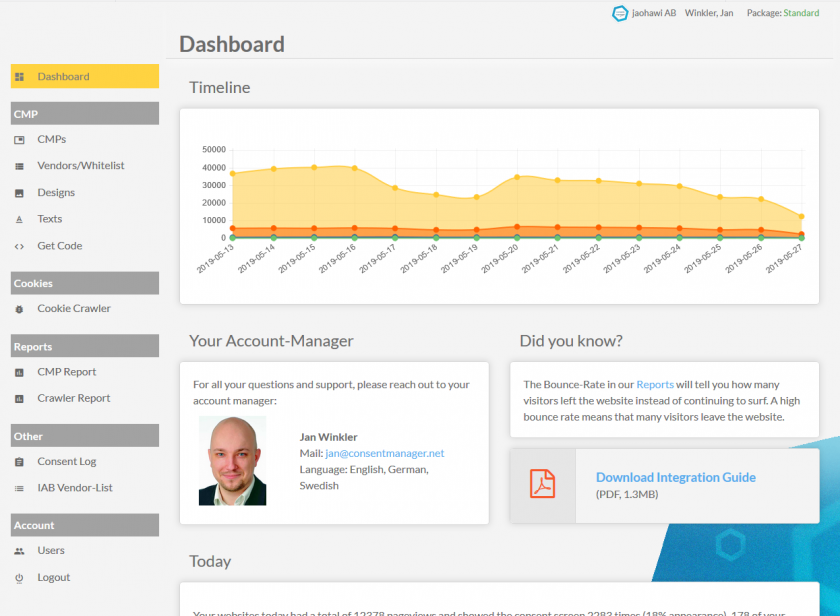The width and height of the screenshot is (840, 616).
Task: Click the yellow data point for 2019-05-13
Action: [x=232, y=174]
